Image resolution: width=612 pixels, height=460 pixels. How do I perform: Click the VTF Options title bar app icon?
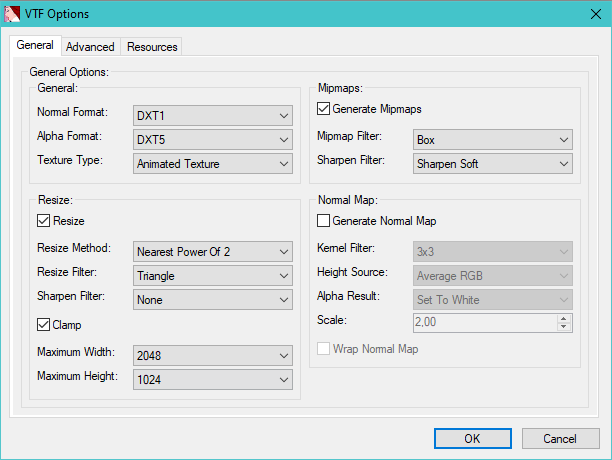(12, 14)
